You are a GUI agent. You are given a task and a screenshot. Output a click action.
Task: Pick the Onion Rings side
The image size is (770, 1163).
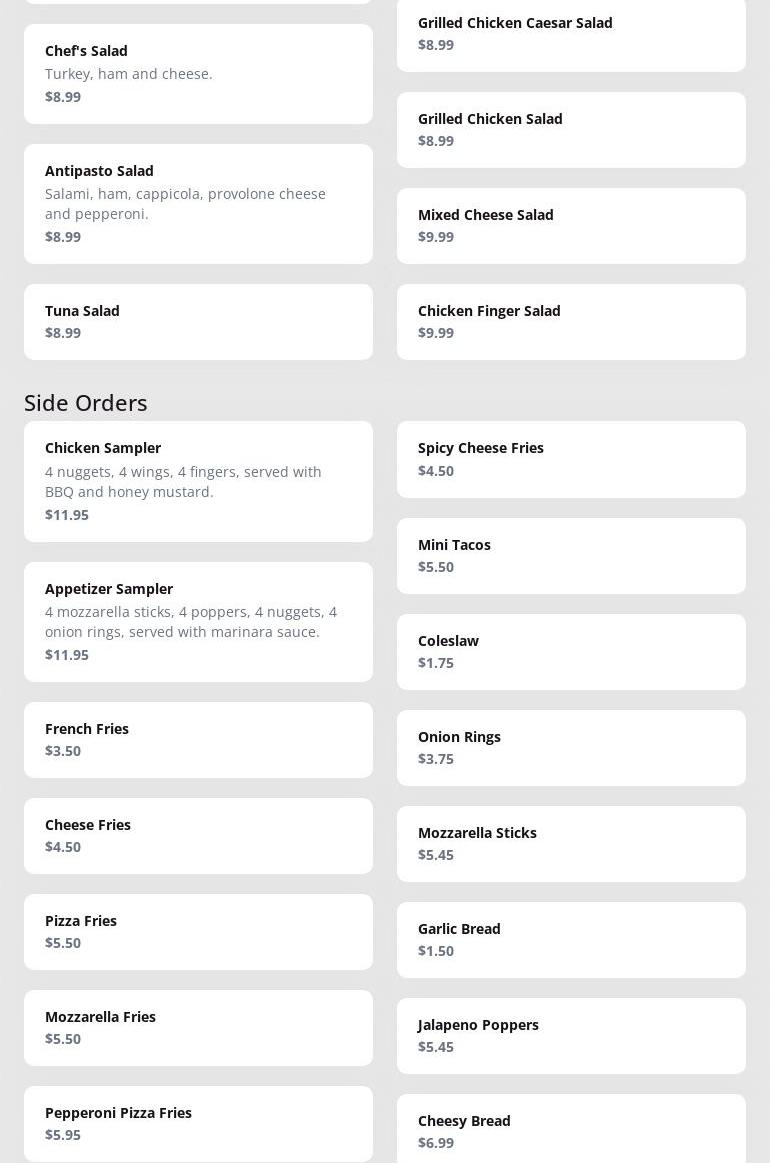click(x=571, y=748)
